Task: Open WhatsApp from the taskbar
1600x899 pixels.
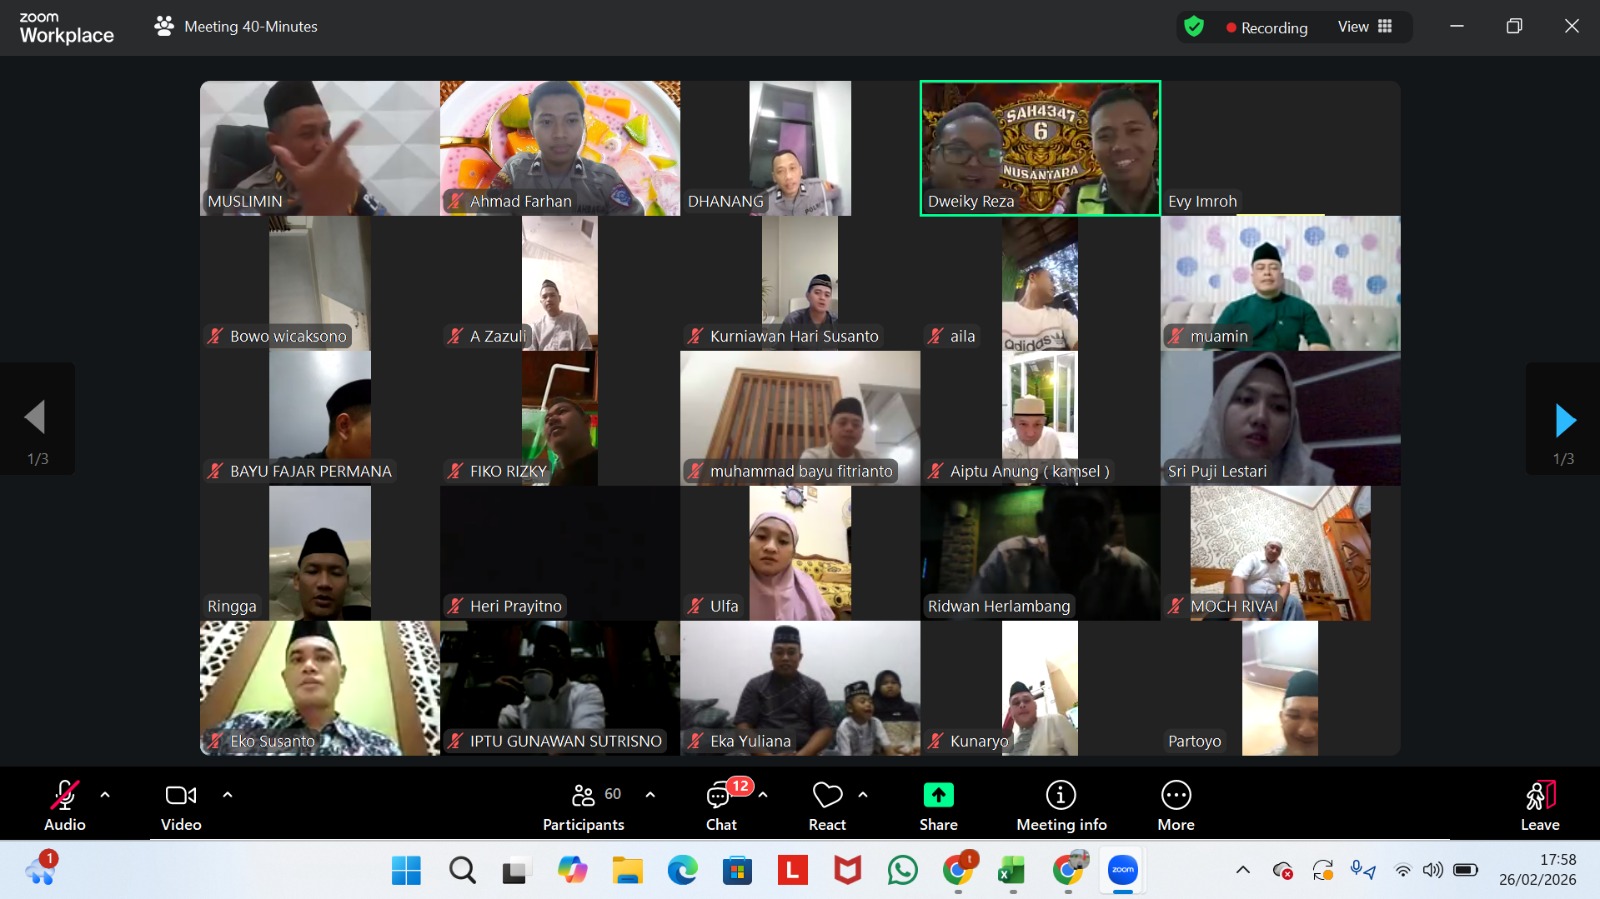Action: (902, 871)
